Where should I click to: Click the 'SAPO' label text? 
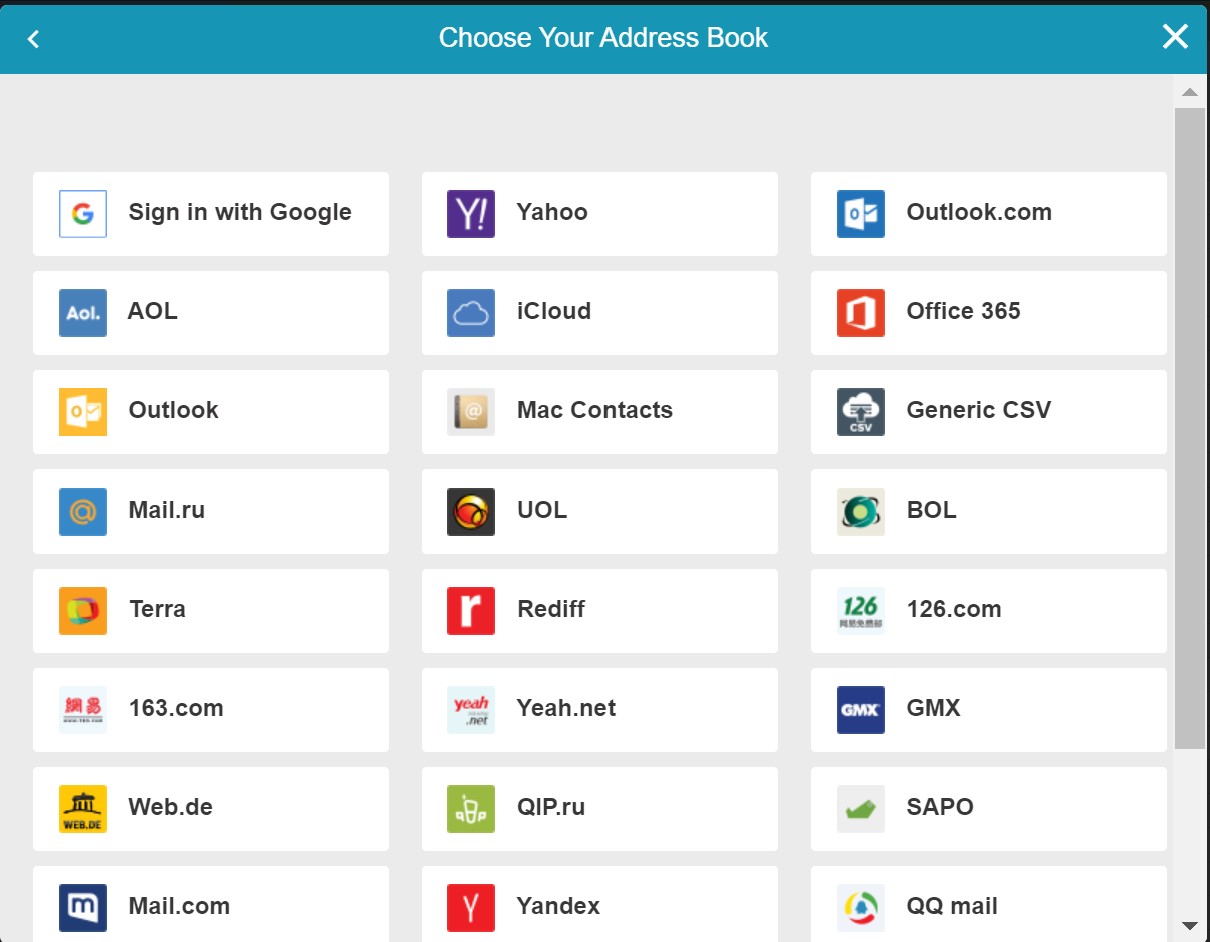pos(940,807)
